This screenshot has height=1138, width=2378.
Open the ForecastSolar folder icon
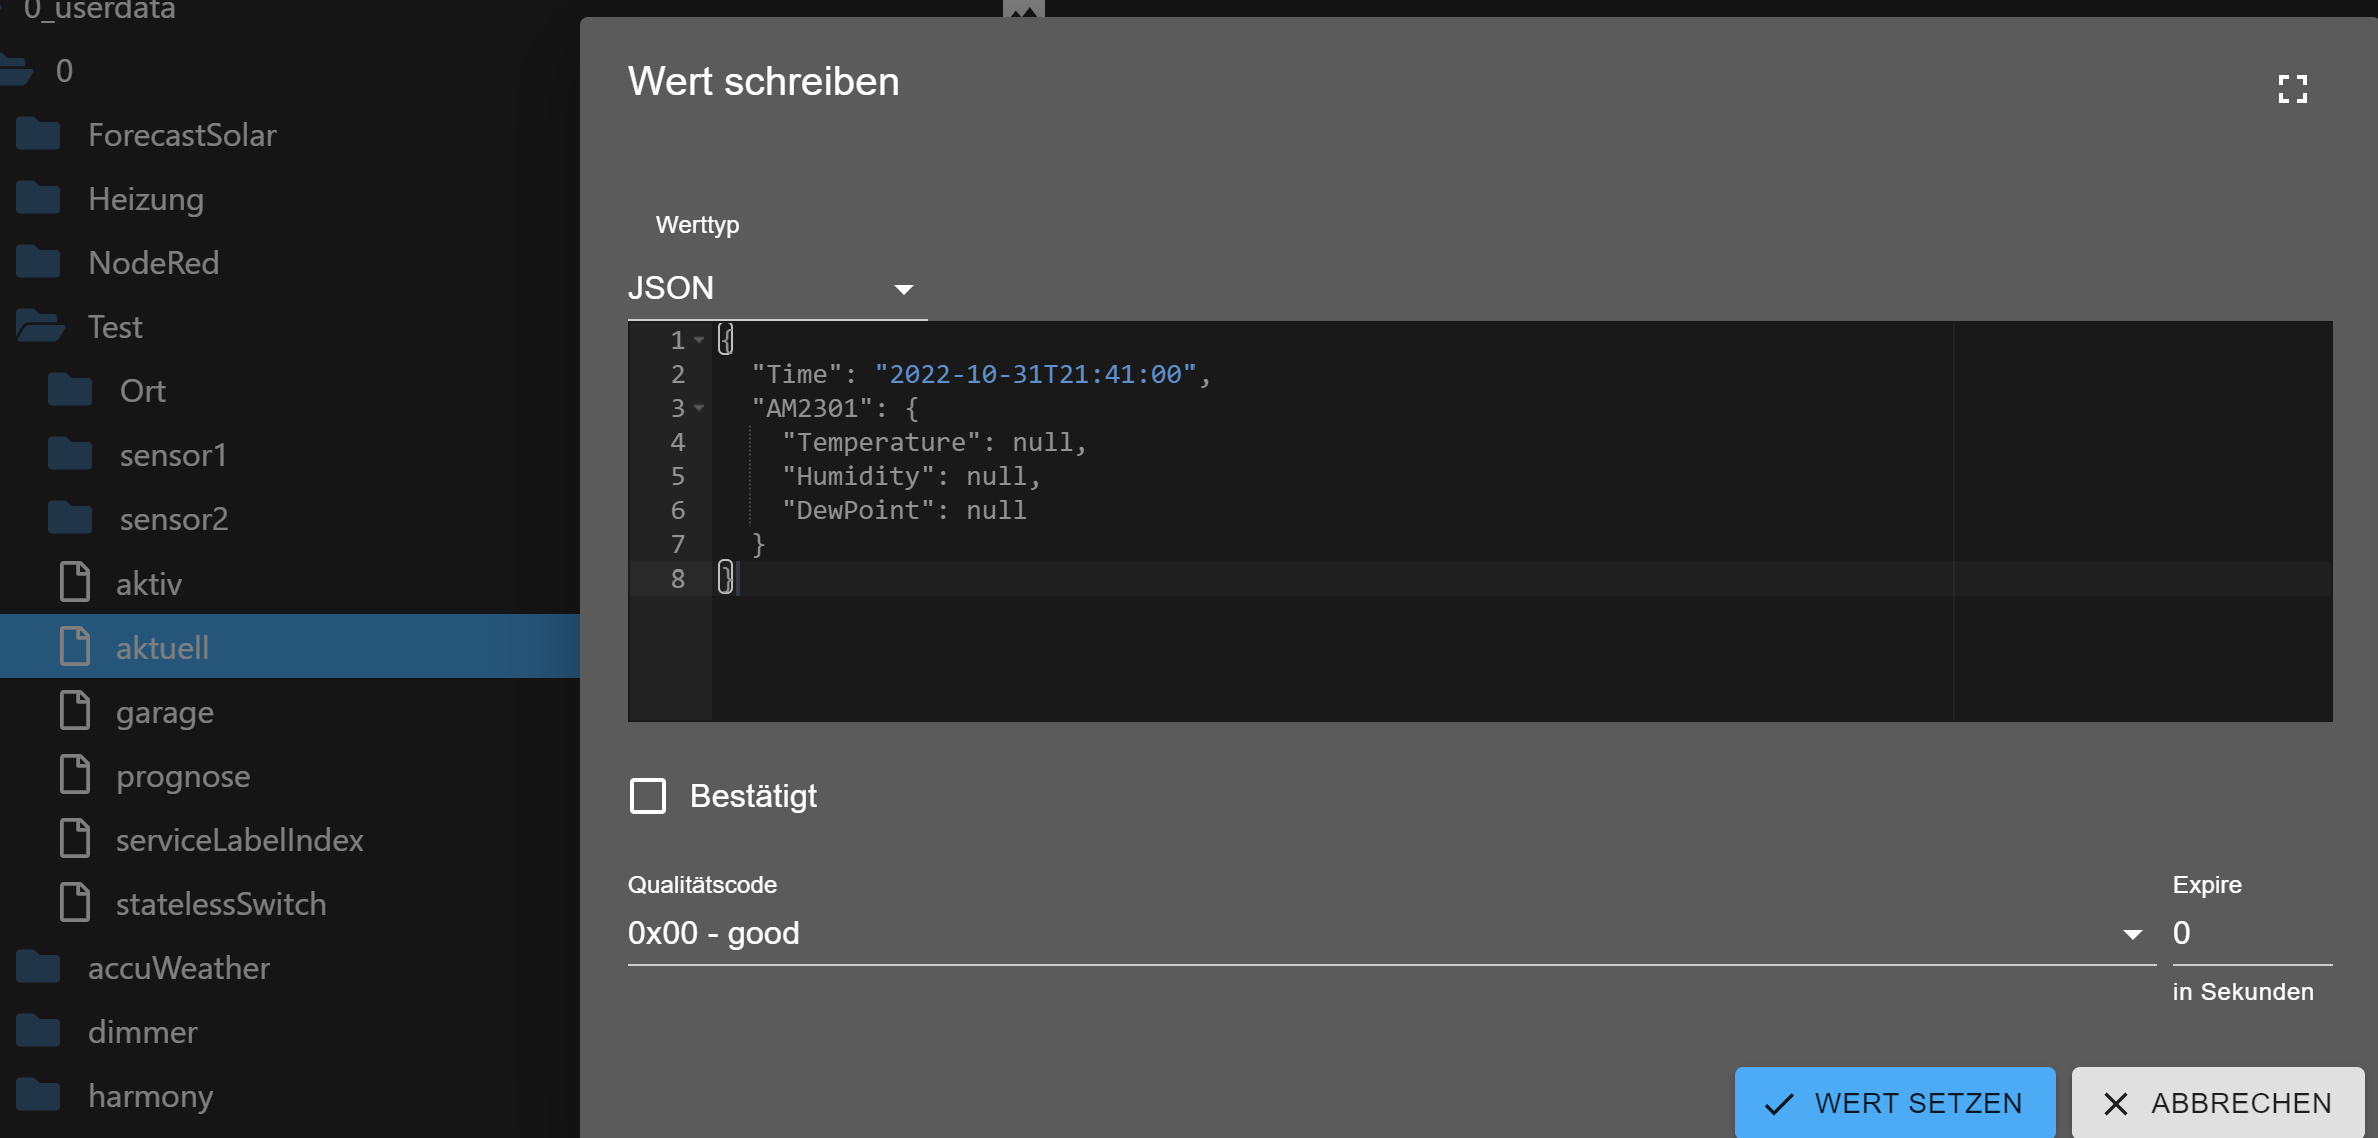(39, 134)
